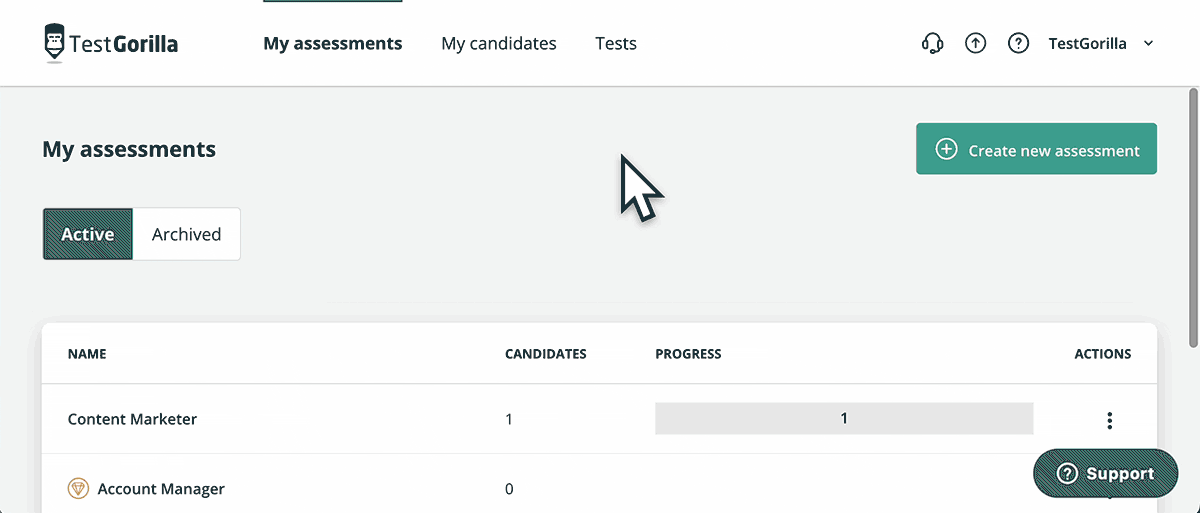The height and width of the screenshot is (513, 1200).
Task: Open the Support chat button
Action: point(1106,473)
